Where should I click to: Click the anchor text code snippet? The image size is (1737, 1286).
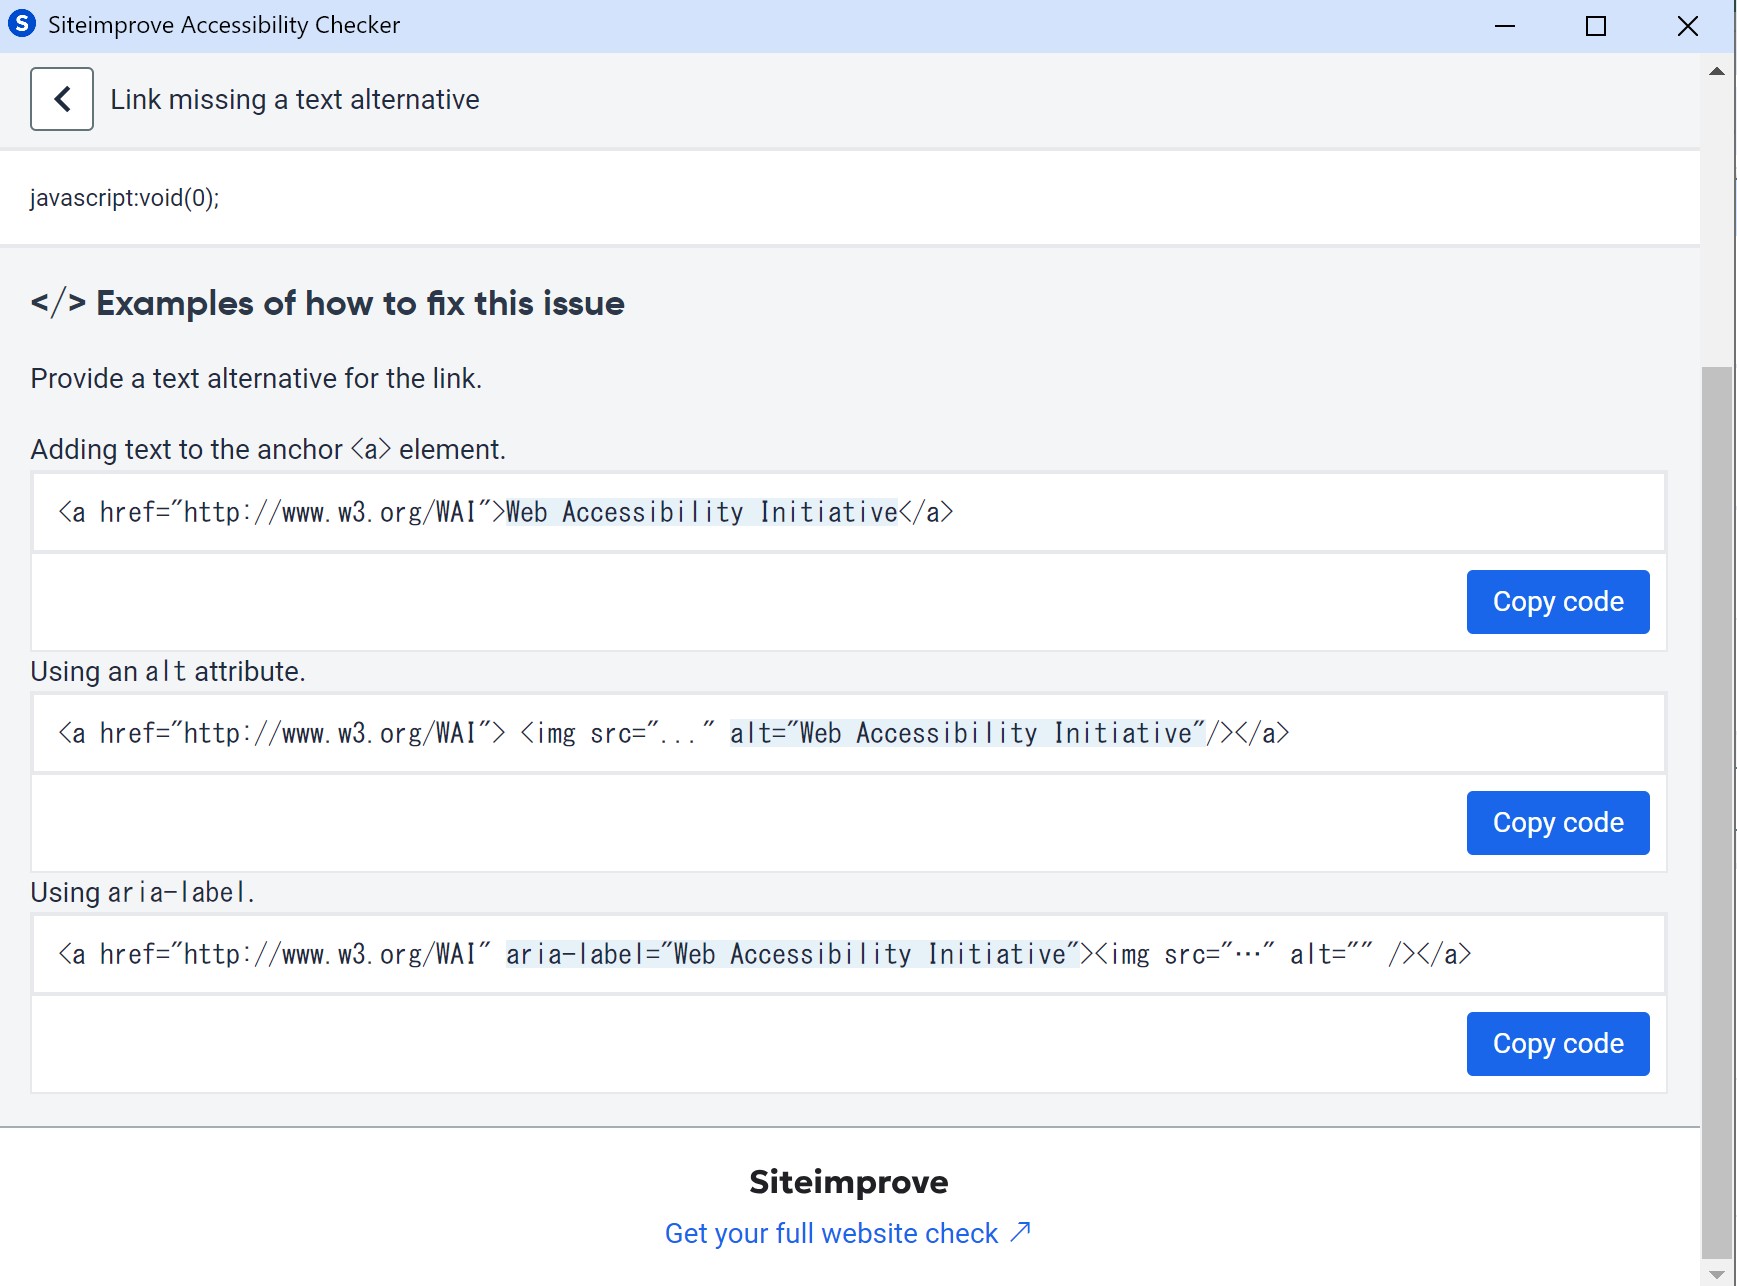pyautogui.click(x=506, y=512)
